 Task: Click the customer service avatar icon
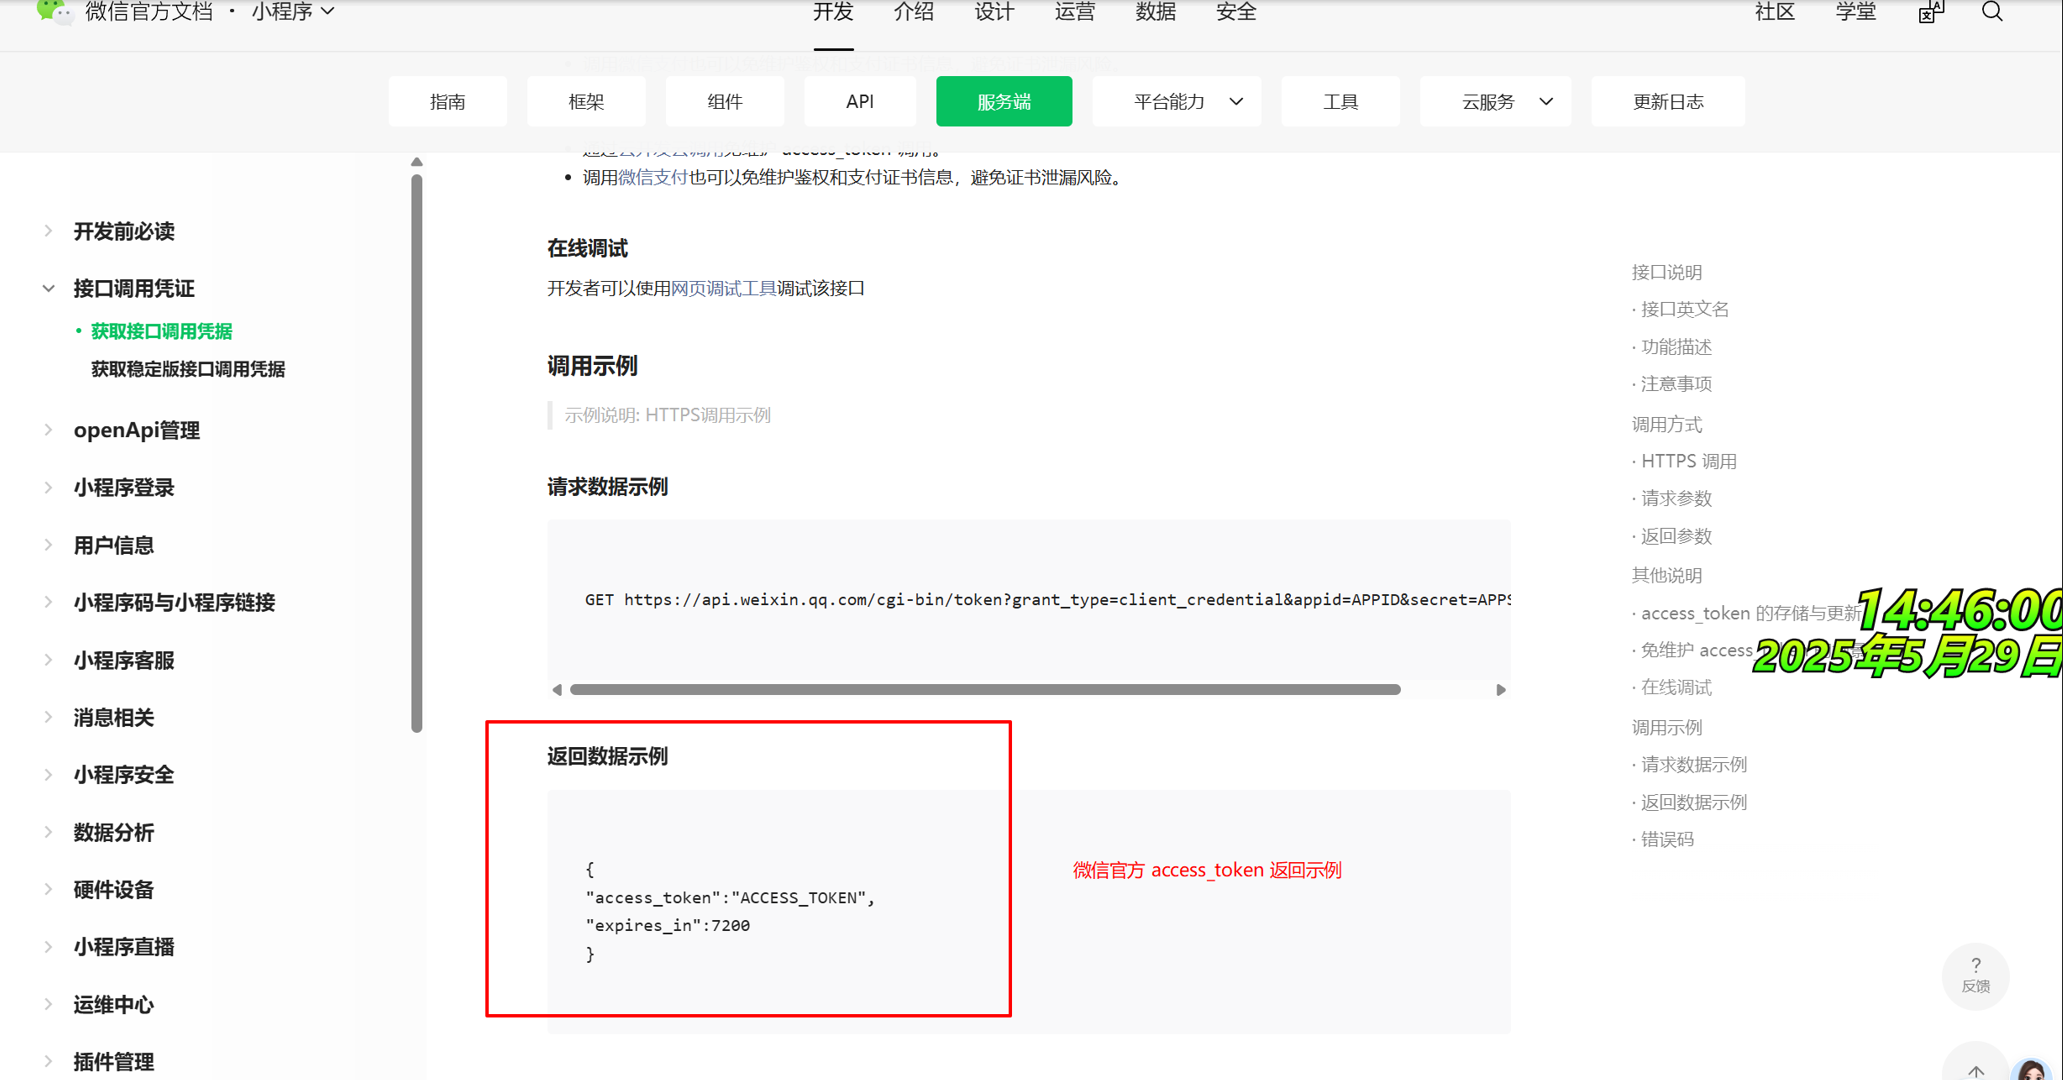pos(2032,1069)
